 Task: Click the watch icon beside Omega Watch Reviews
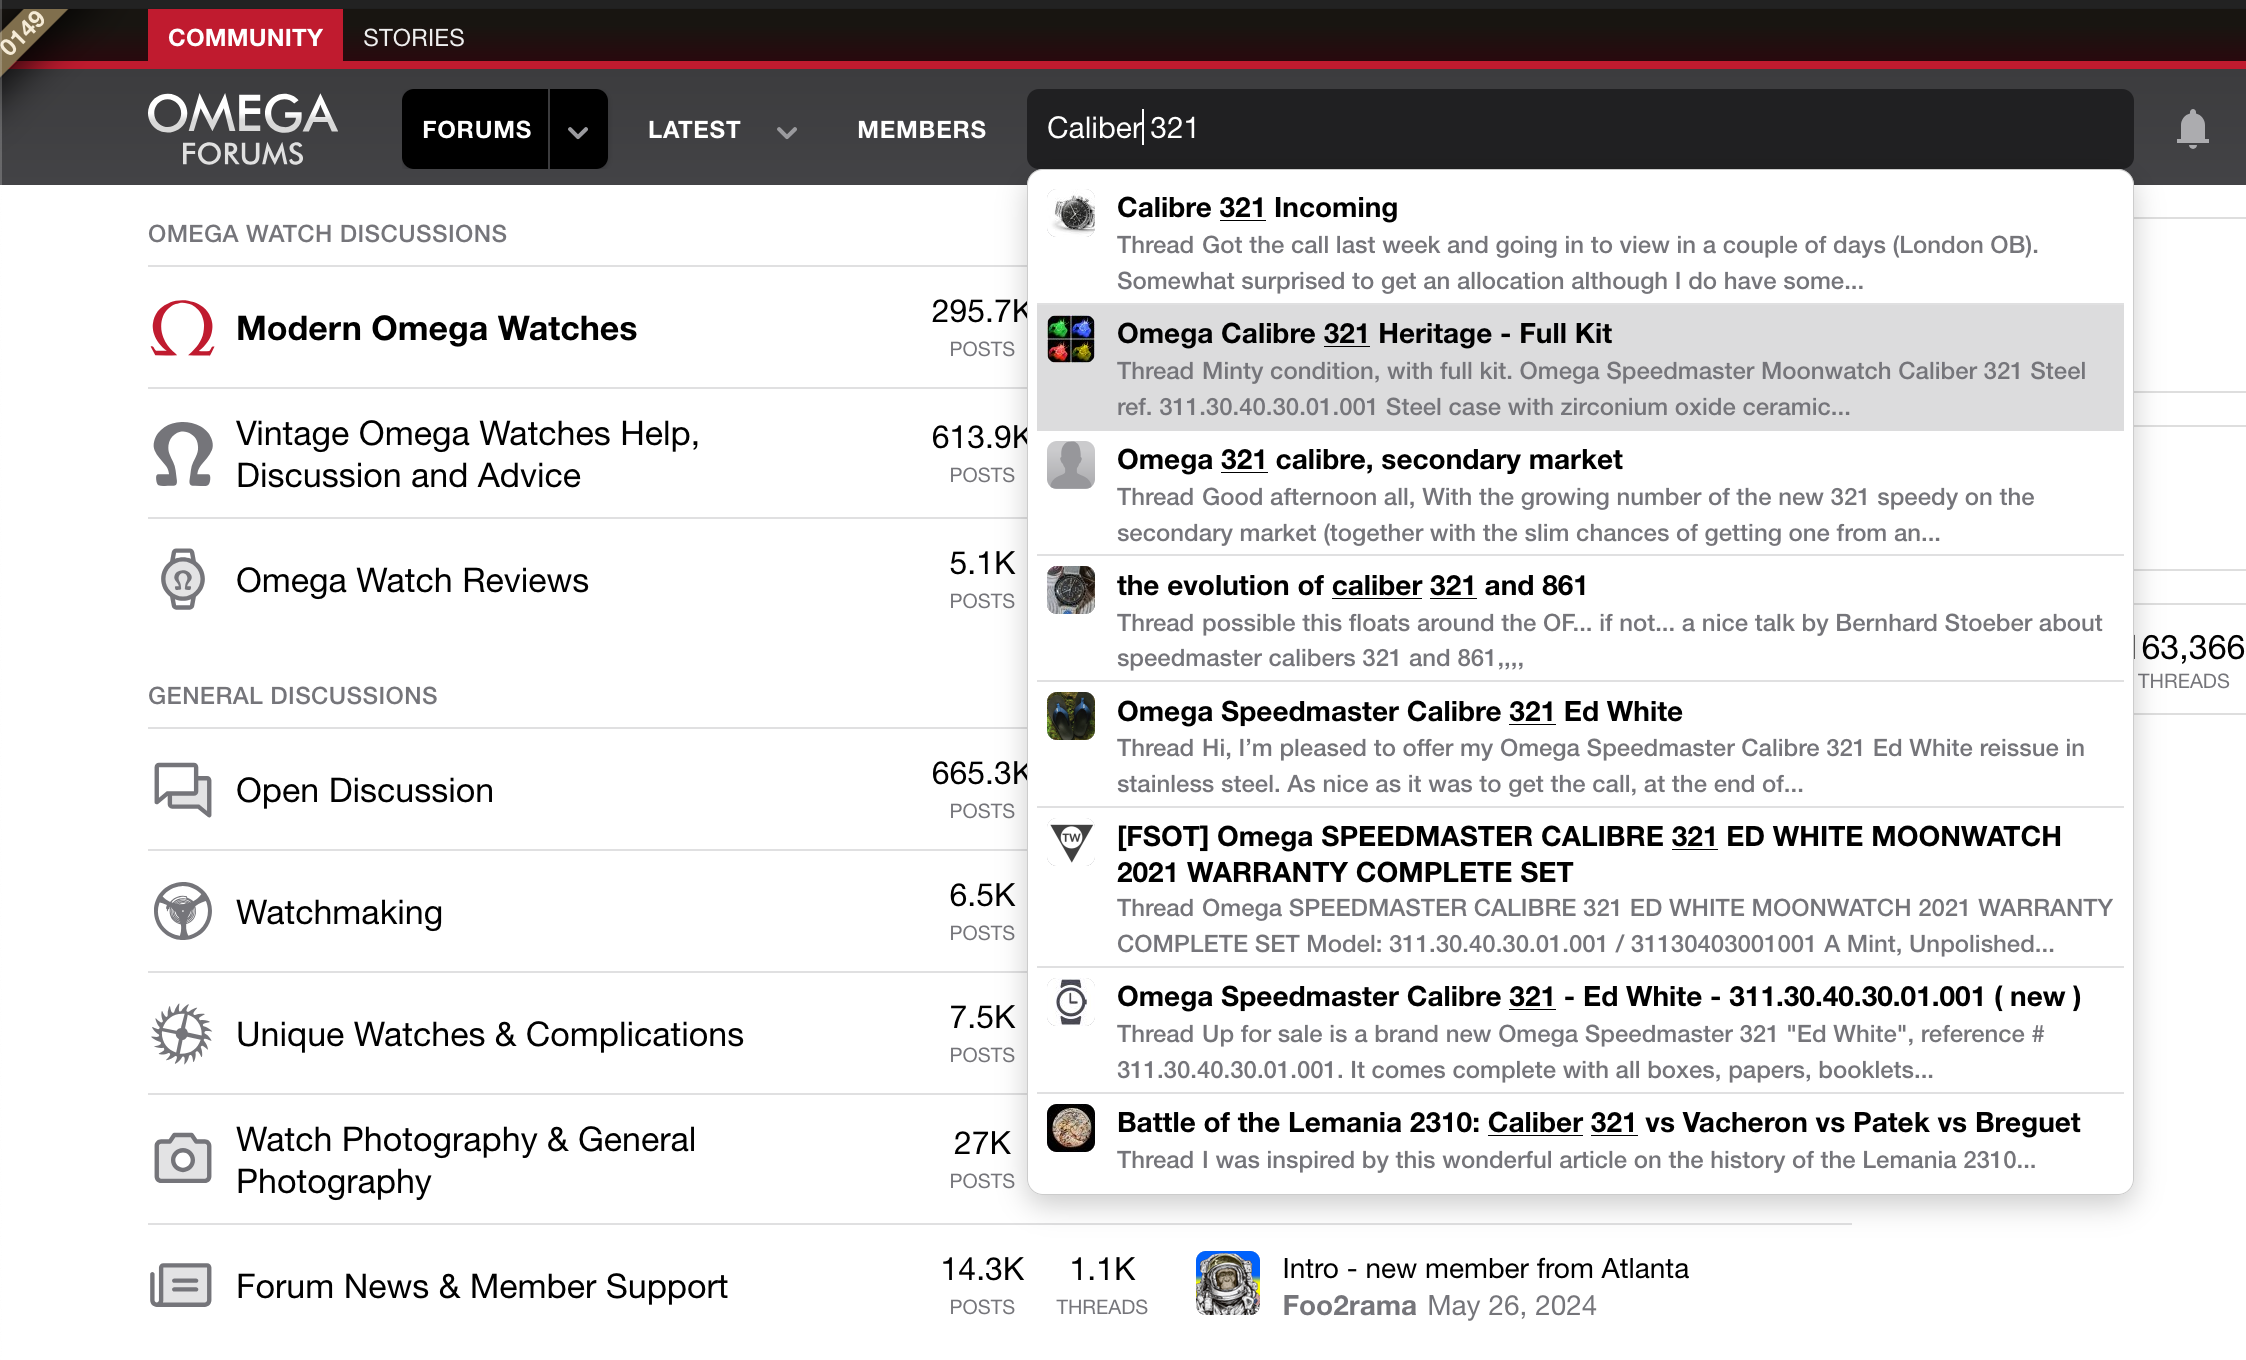pos(182,580)
